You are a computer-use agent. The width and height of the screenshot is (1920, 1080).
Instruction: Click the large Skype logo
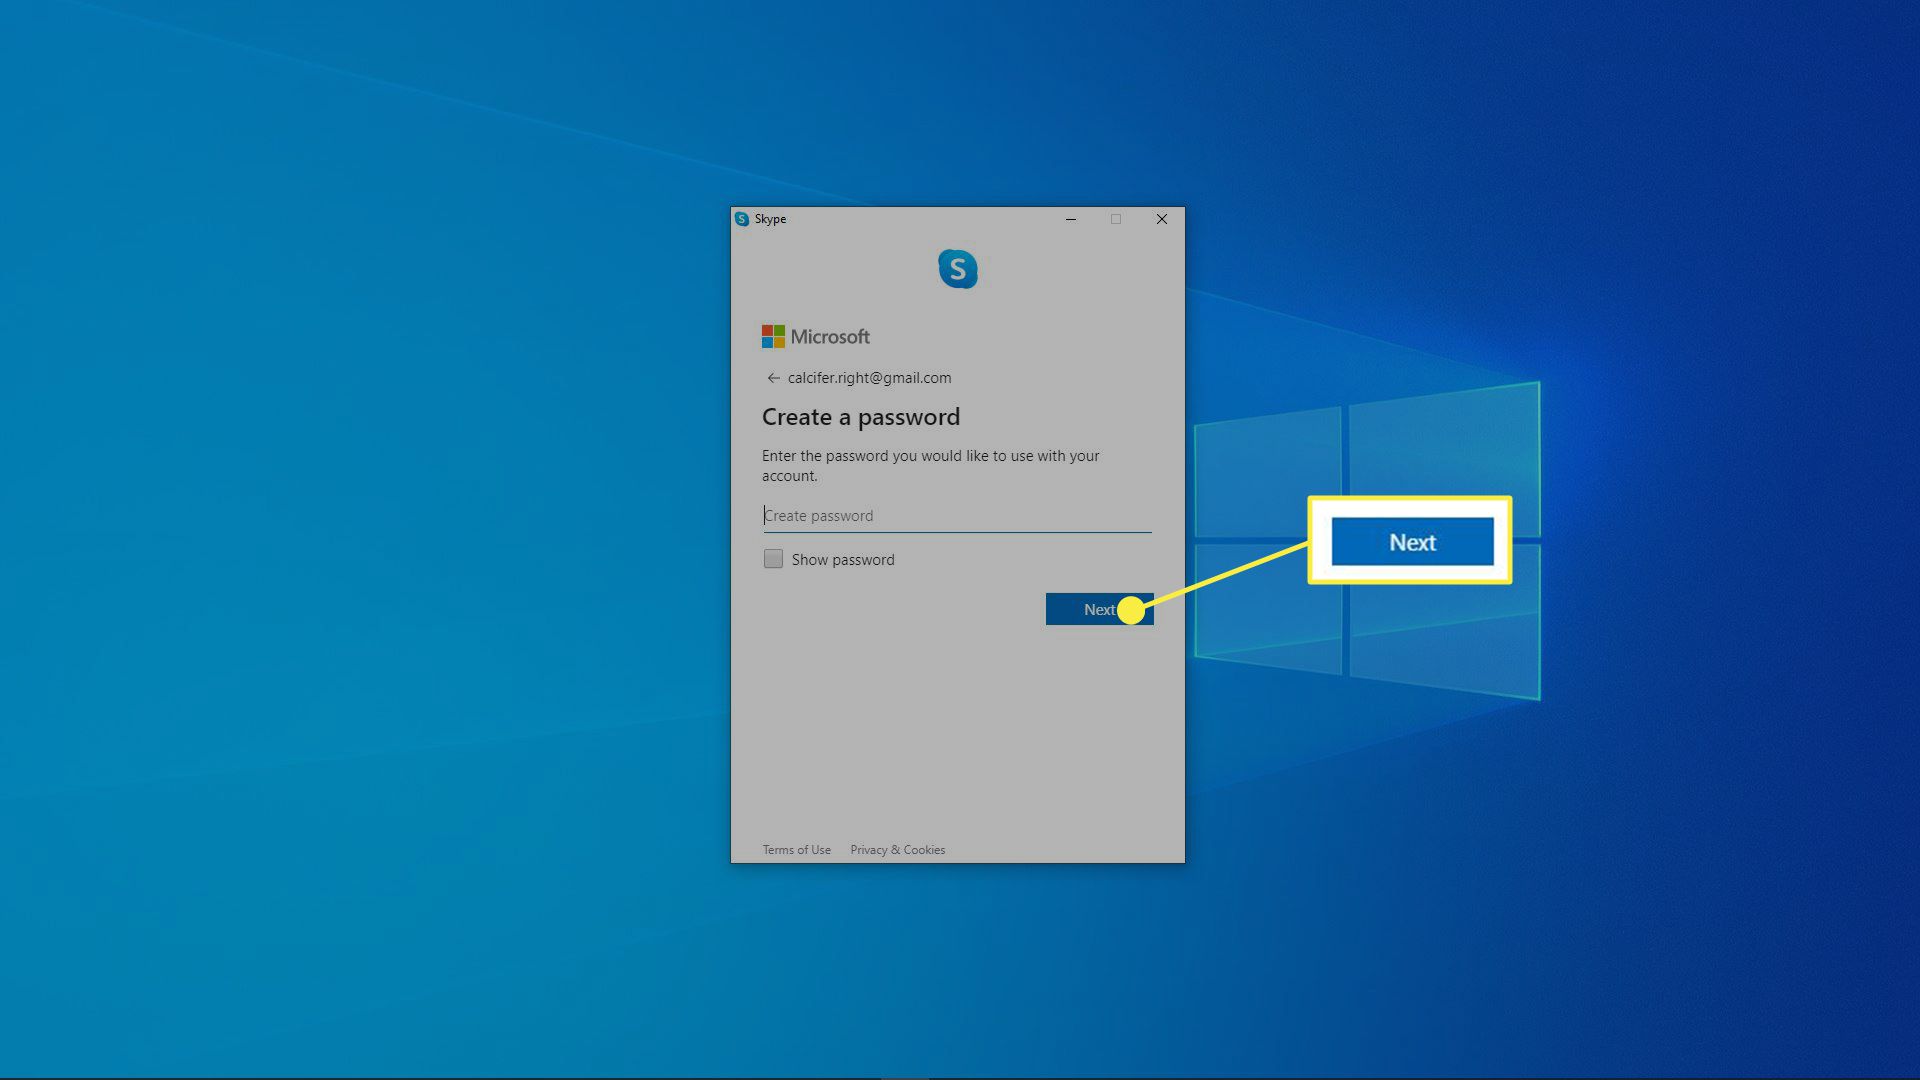tap(957, 269)
